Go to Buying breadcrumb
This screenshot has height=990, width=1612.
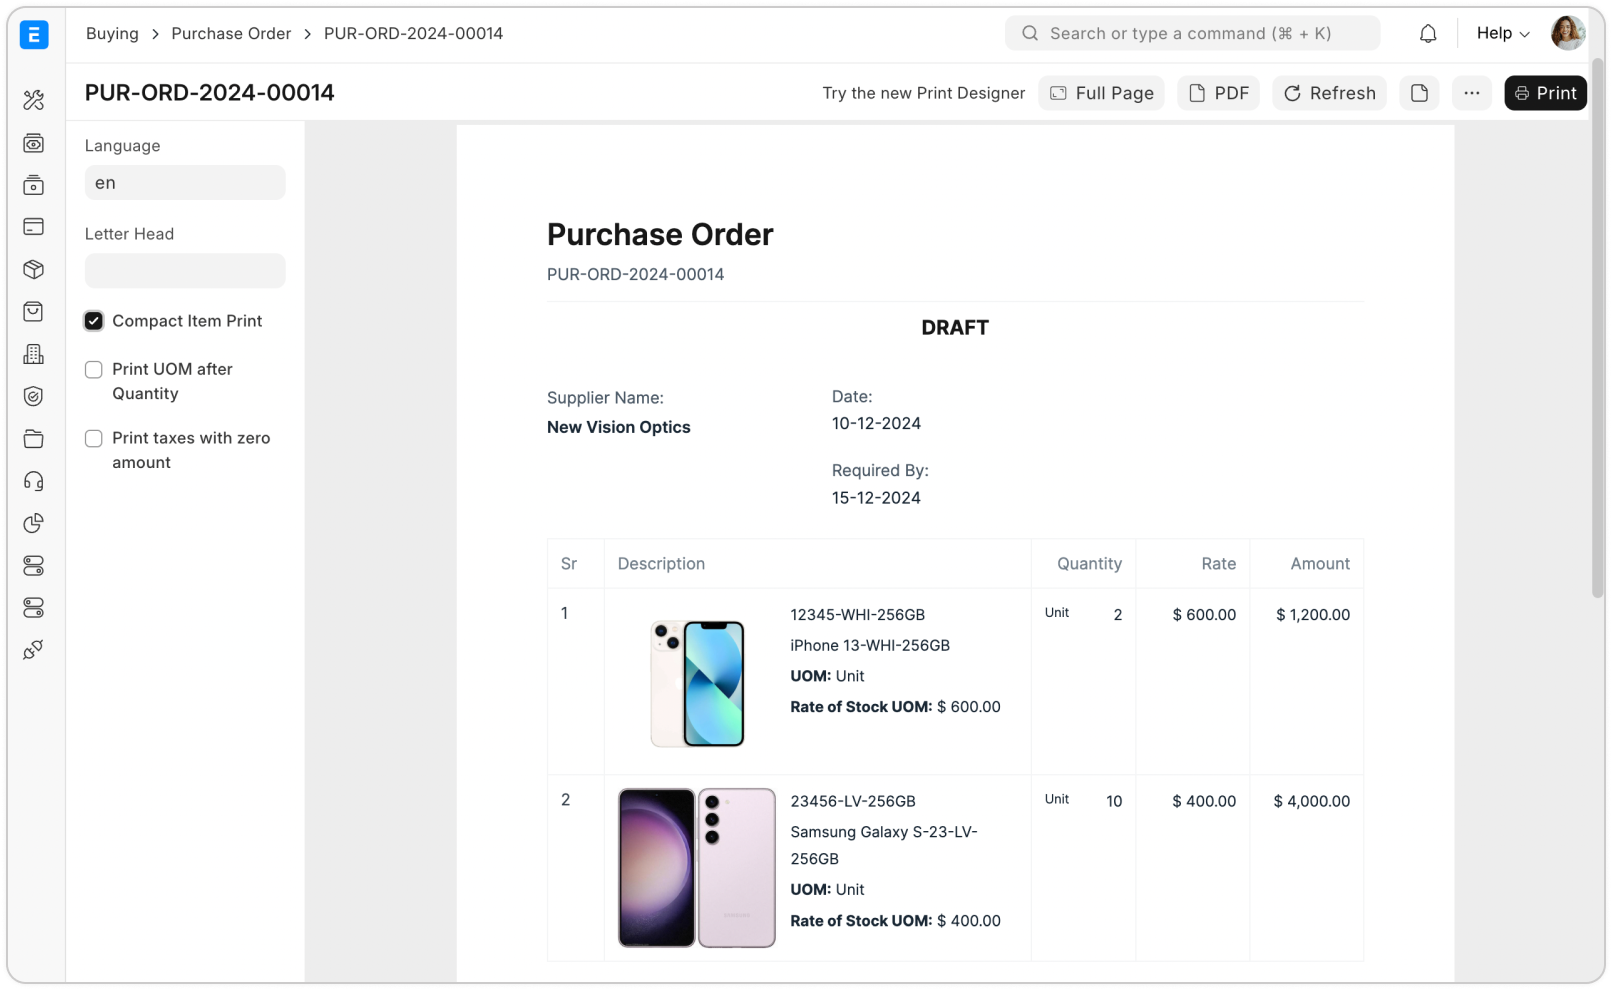click(x=112, y=33)
